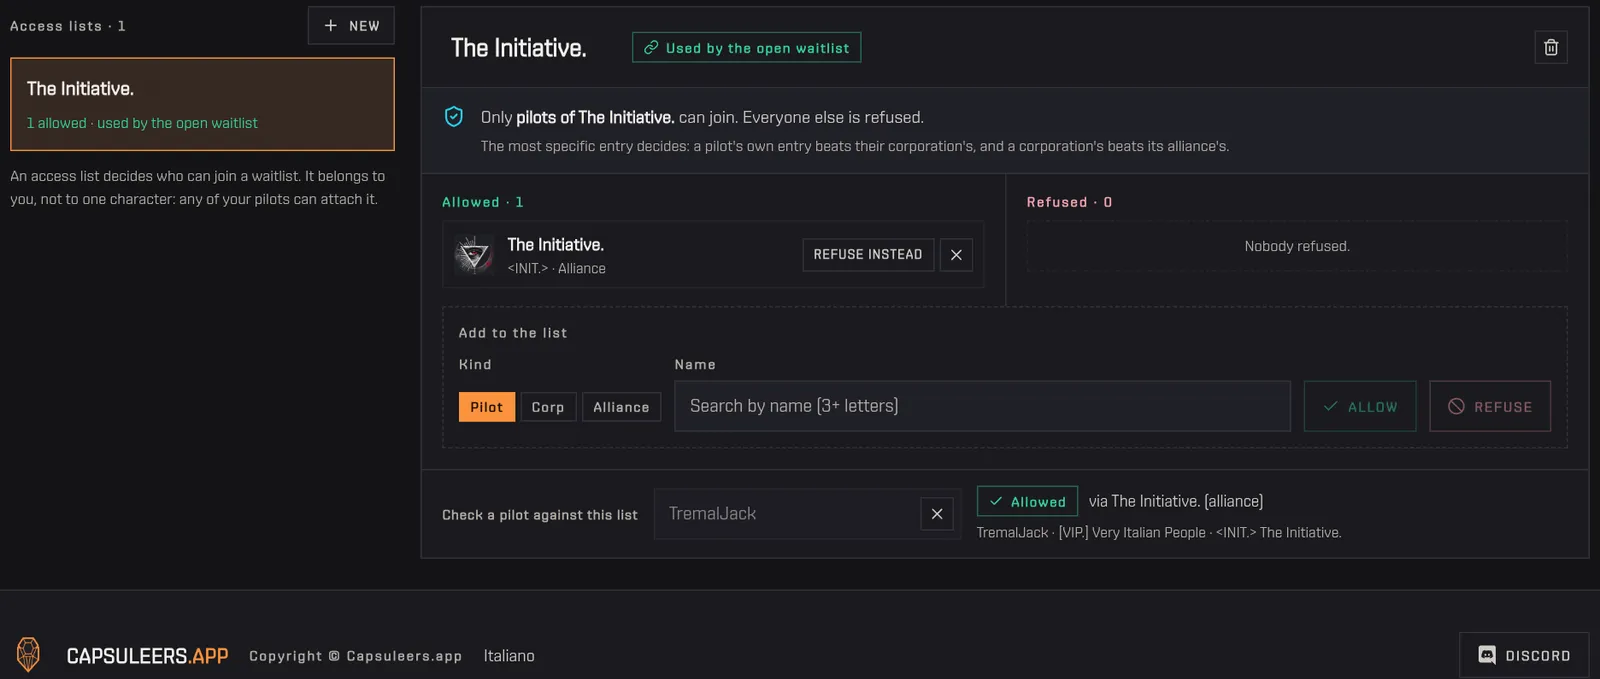1600x679 pixels.
Task: Click 'Add to the list' heading
Action: coord(513,333)
